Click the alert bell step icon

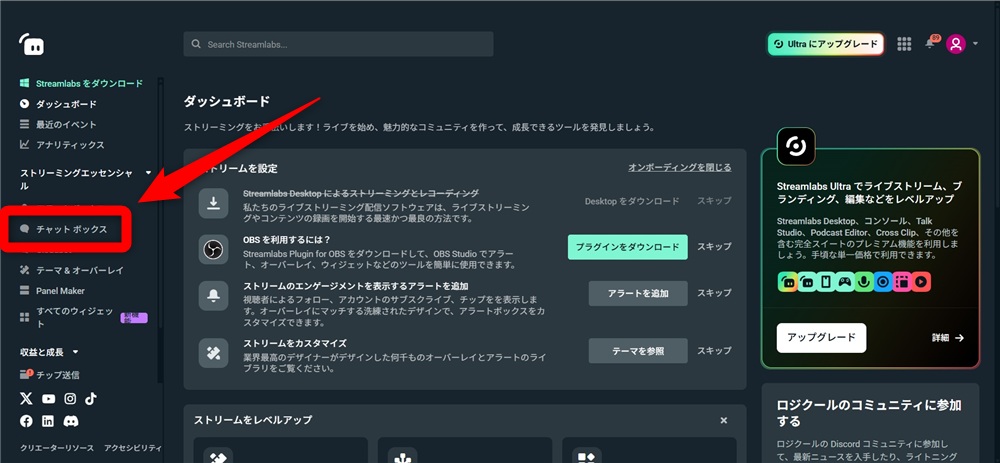point(214,296)
